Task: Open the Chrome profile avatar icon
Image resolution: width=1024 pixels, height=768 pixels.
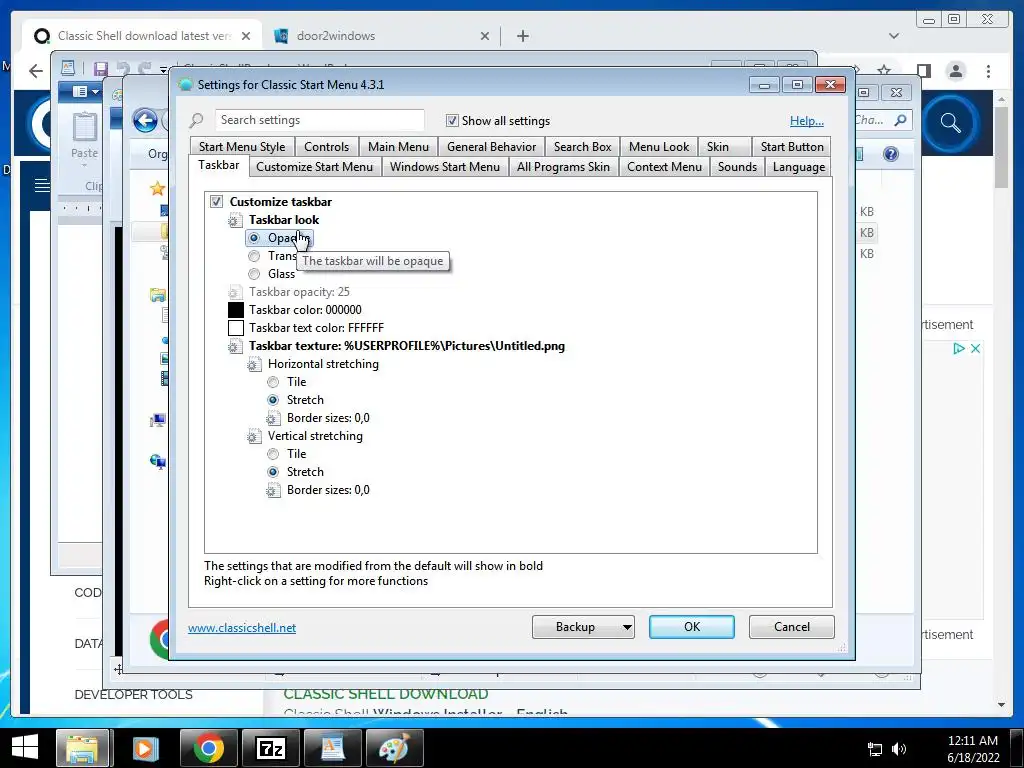Action: [x=955, y=71]
